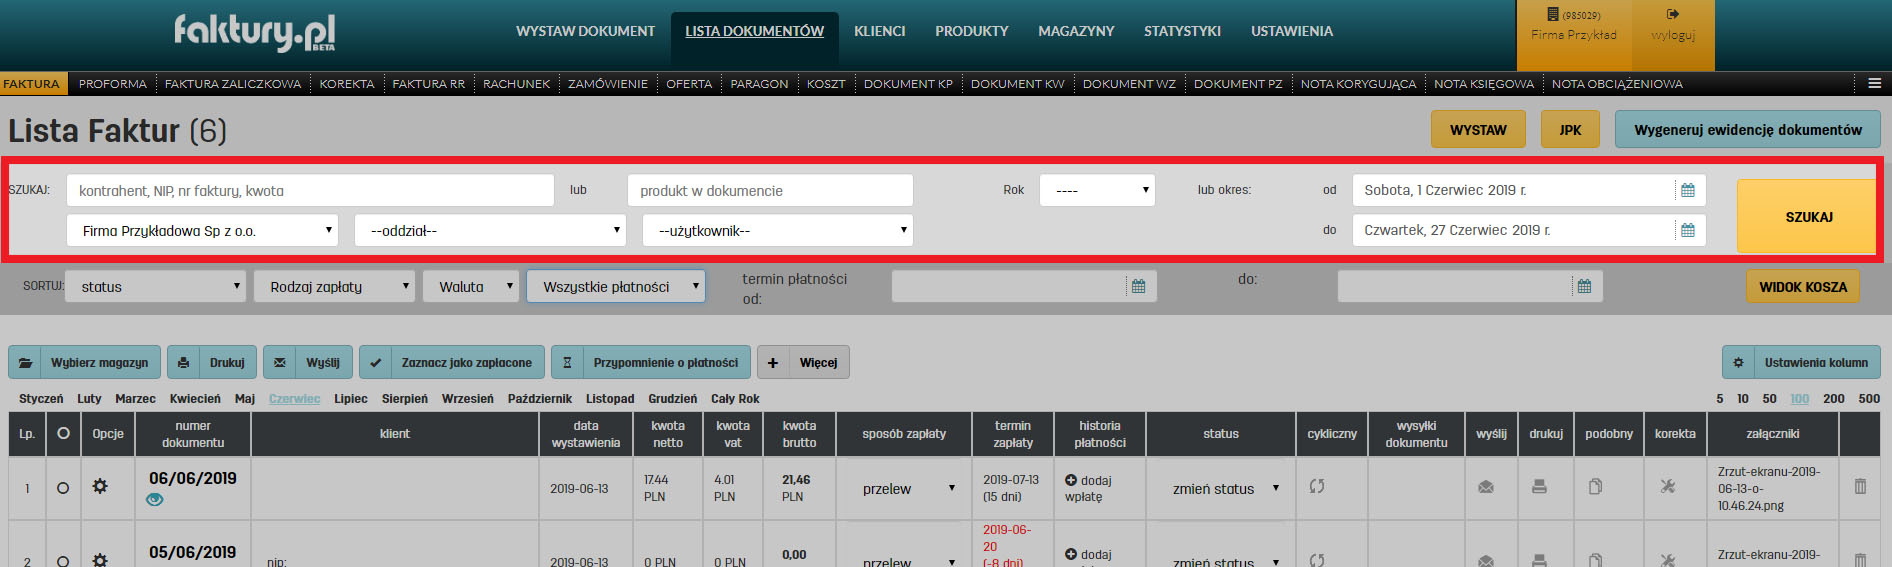Click the send envelope icon in first row
1892x567 pixels.
point(1486,487)
